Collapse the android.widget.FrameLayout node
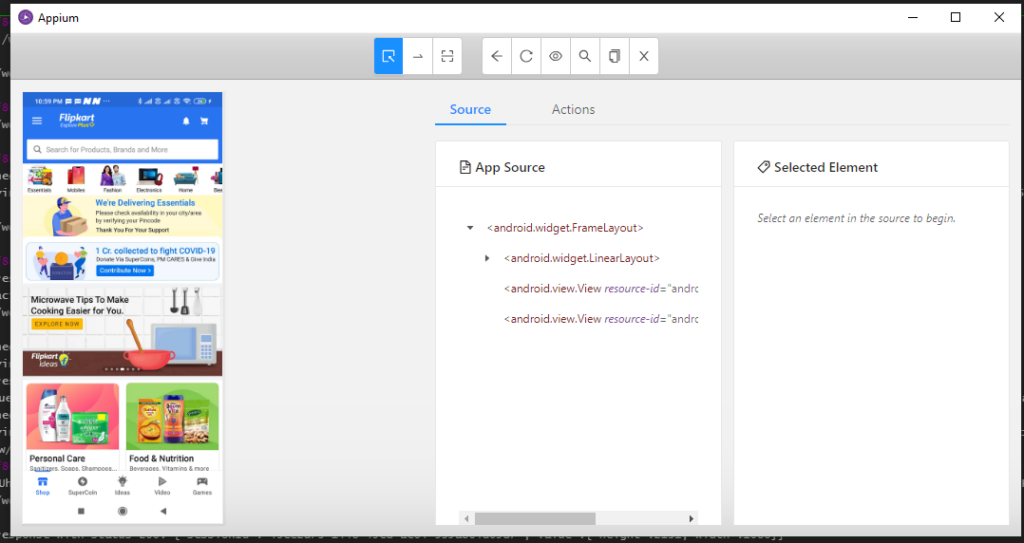The width and height of the screenshot is (1024, 543). pyautogui.click(x=470, y=228)
